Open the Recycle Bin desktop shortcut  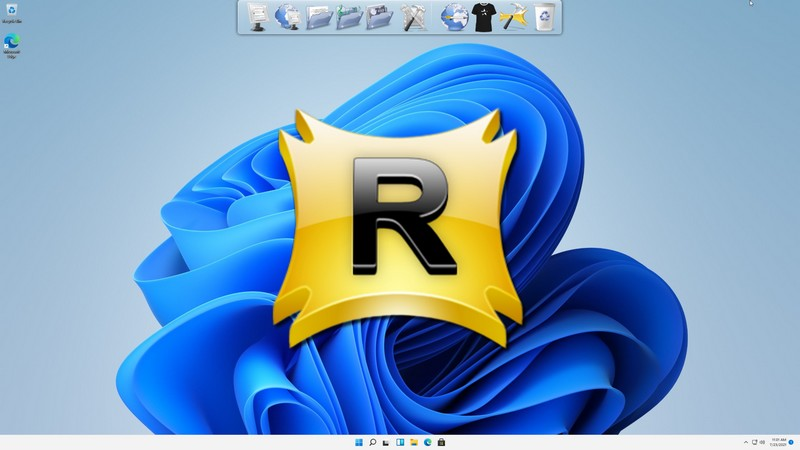click(x=12, y=12)
